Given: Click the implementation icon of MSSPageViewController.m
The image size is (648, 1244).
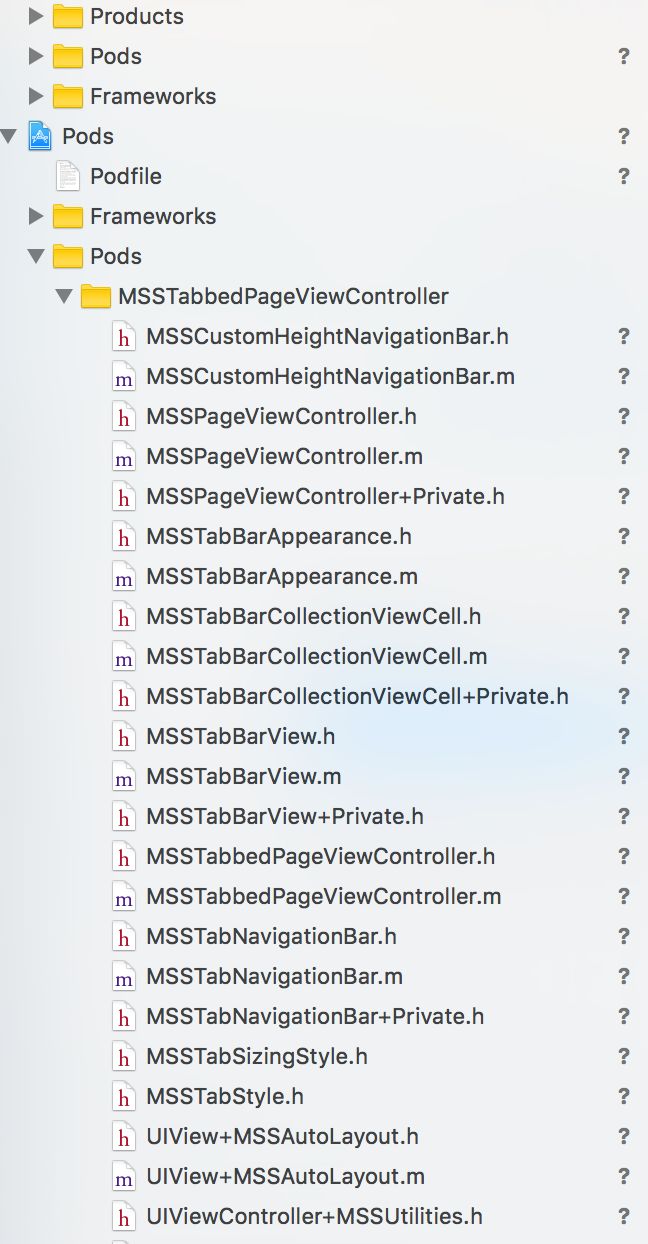Looking at the screenshot, I should tap(123, 456).
